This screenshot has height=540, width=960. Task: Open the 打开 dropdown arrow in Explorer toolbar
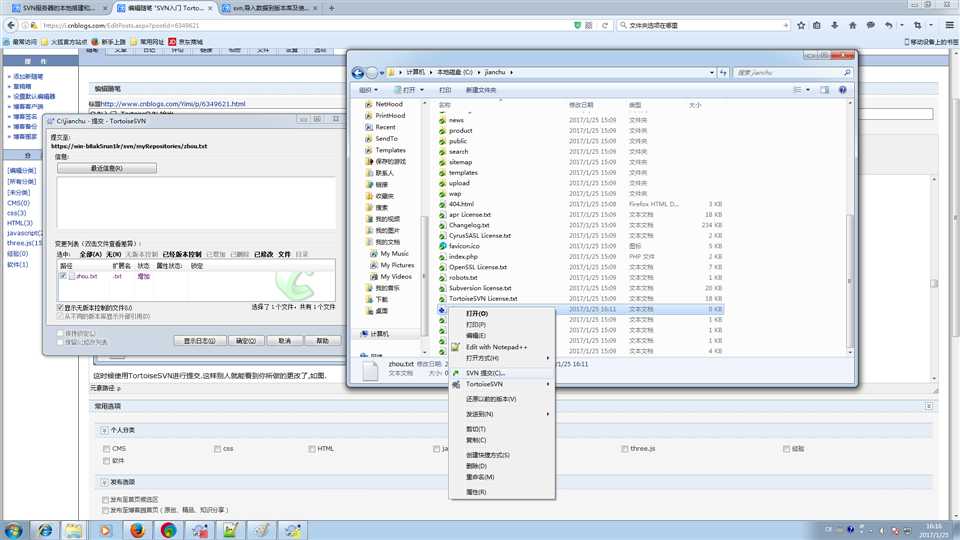(422, 90)
